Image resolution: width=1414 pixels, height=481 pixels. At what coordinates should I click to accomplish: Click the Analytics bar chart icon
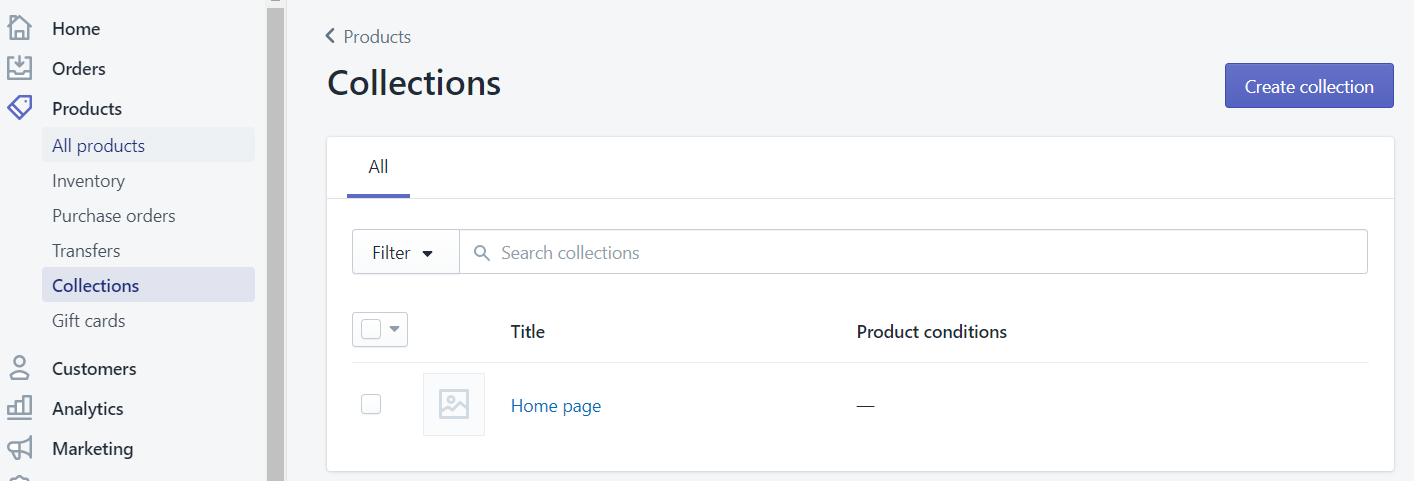(20, 408)
